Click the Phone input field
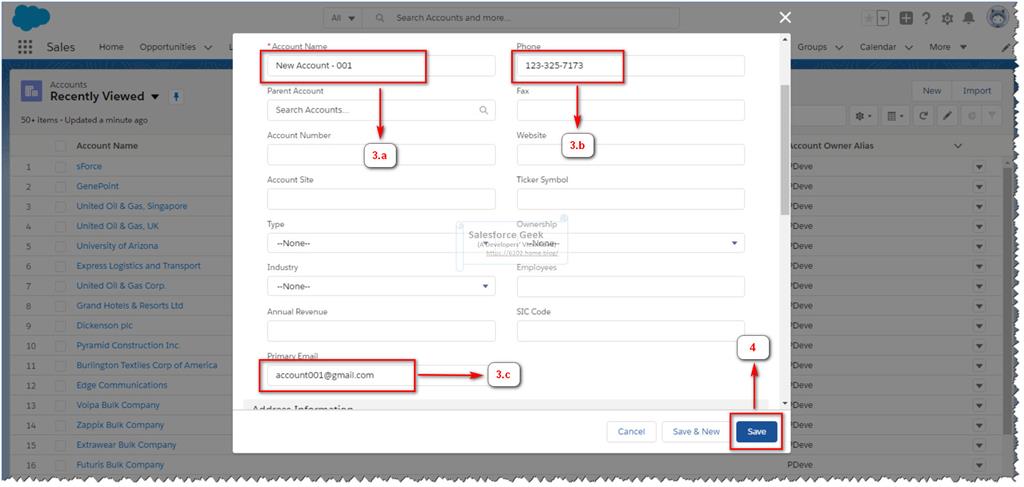1024x487 pixels. point(631,65)
